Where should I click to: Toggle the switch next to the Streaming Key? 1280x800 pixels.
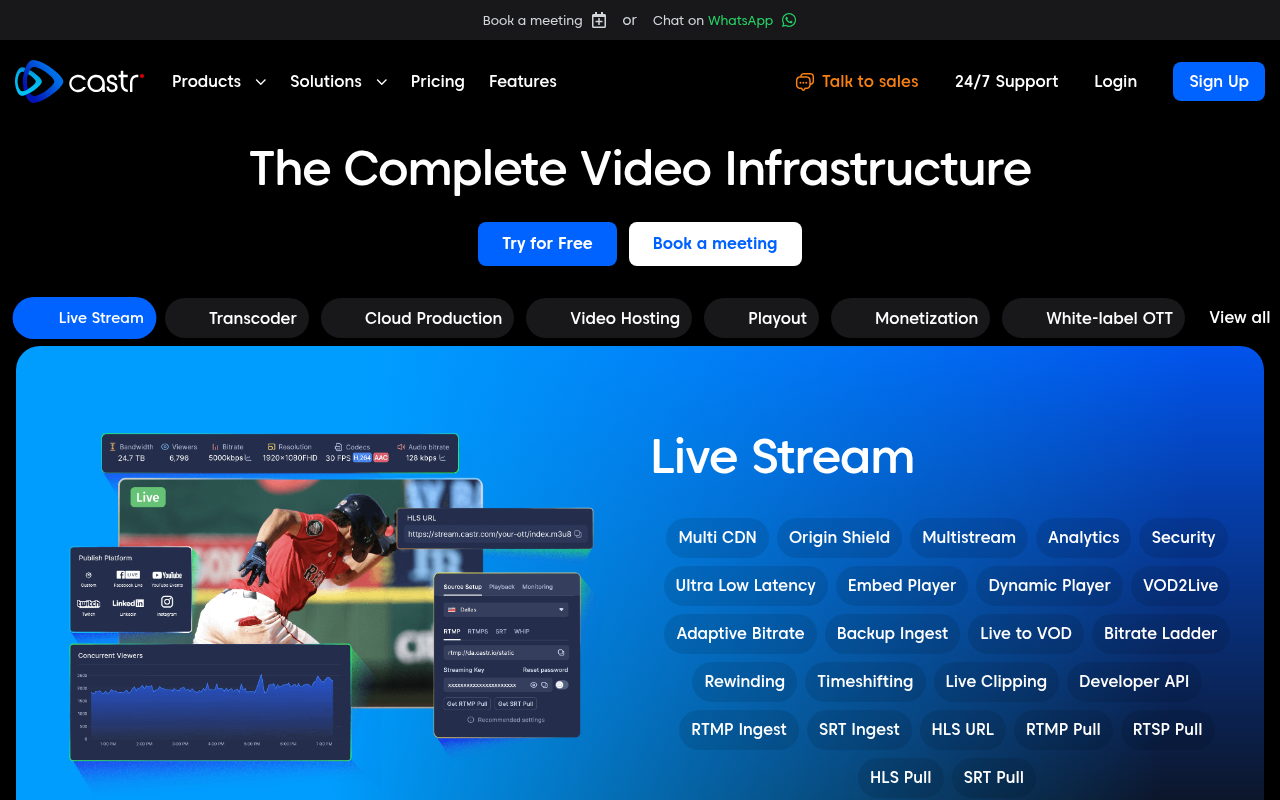point(561,685)
